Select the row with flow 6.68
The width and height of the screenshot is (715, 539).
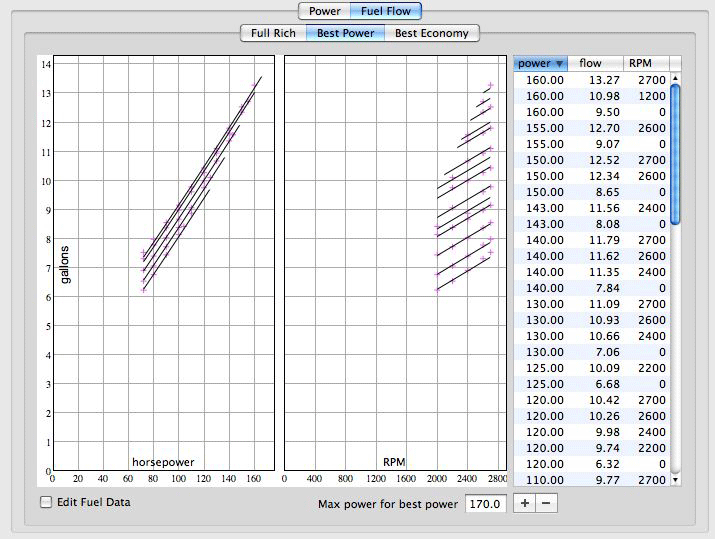tap(592, 384)
